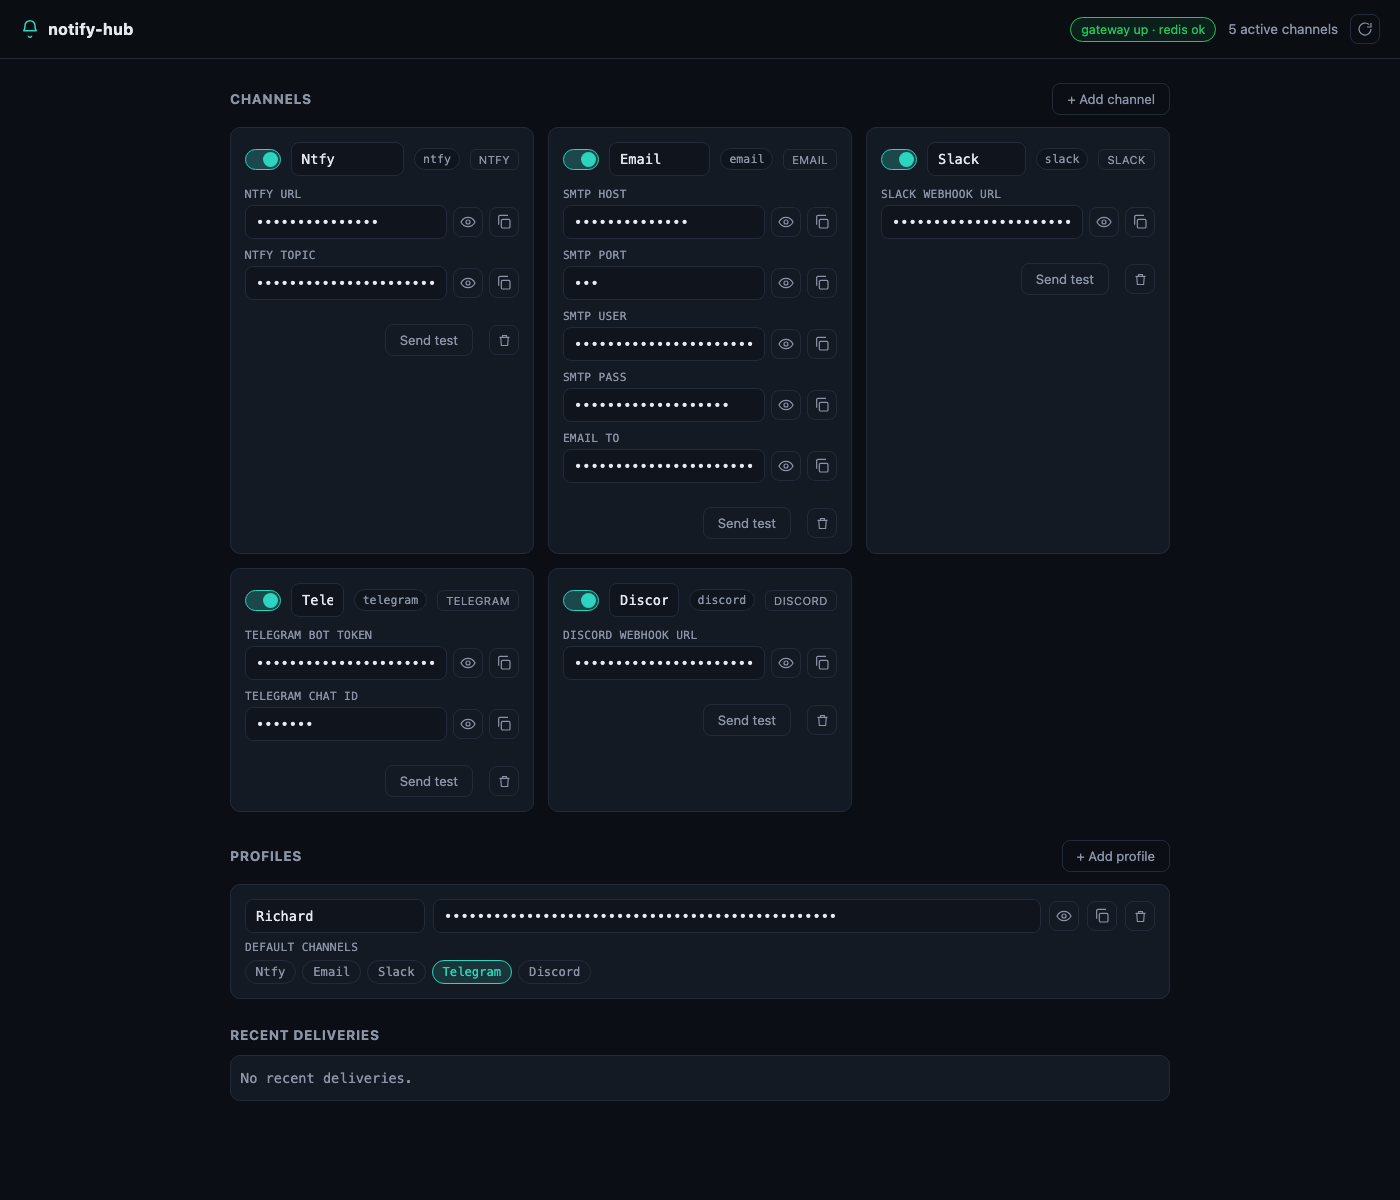Reveal the Telegram chat ID
The image size is (1400, 1200).
(468, 724)
